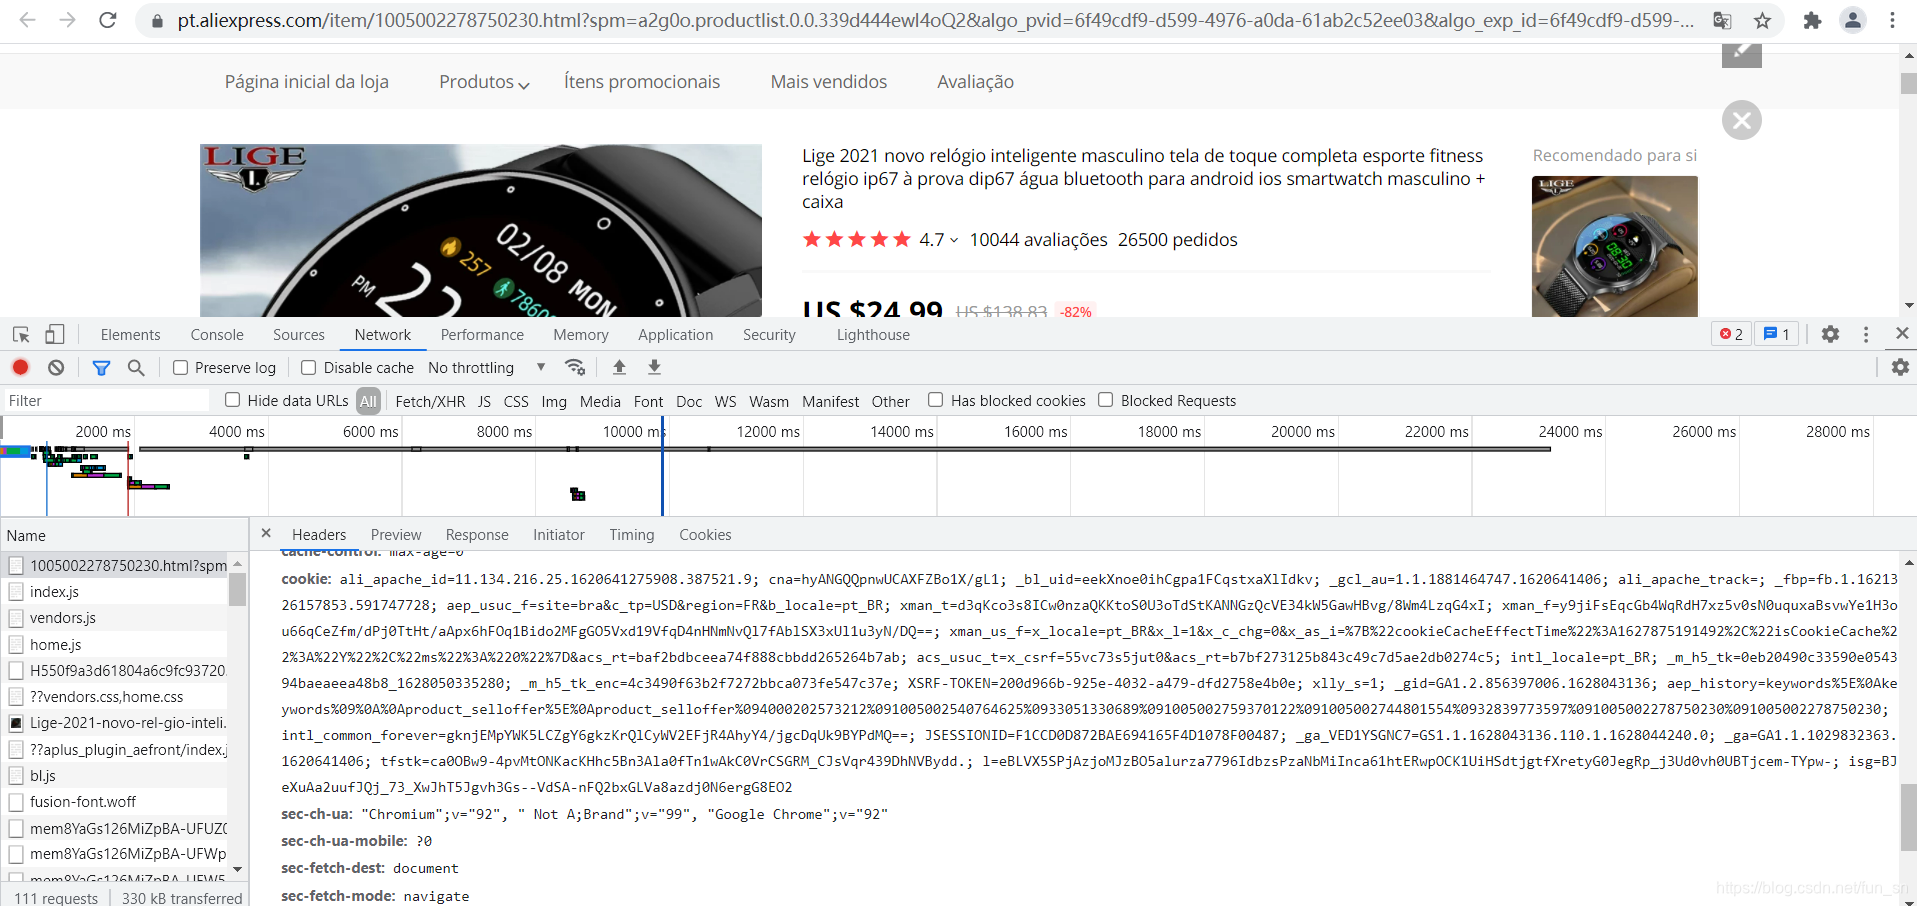Open network conditions wifi icon

point(575,367)
